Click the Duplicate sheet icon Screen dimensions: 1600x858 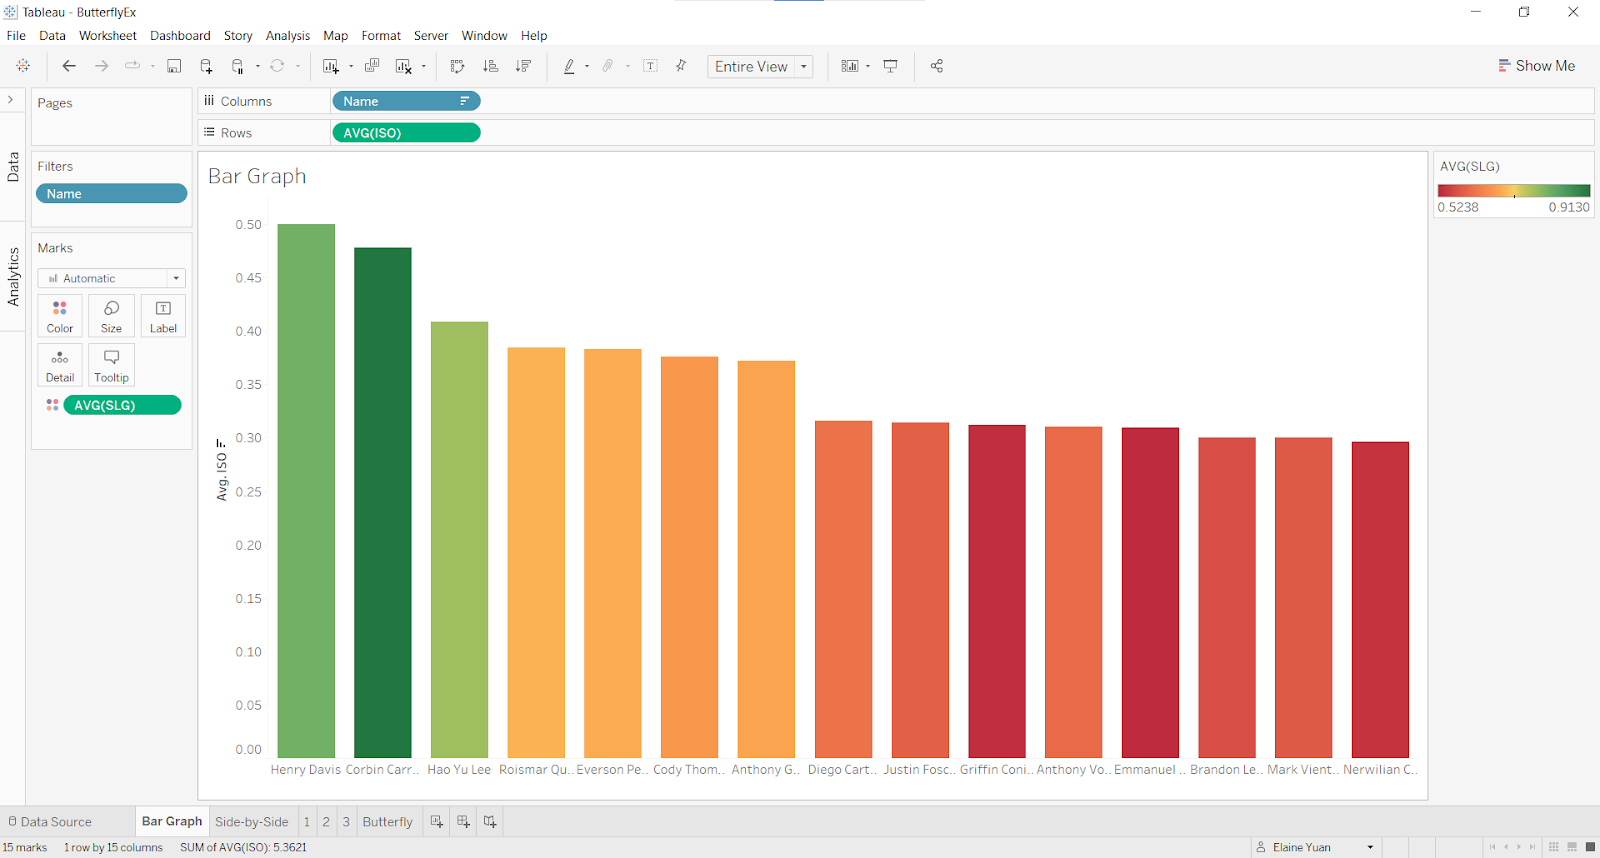pyautogui.click(x=372, y=66)
